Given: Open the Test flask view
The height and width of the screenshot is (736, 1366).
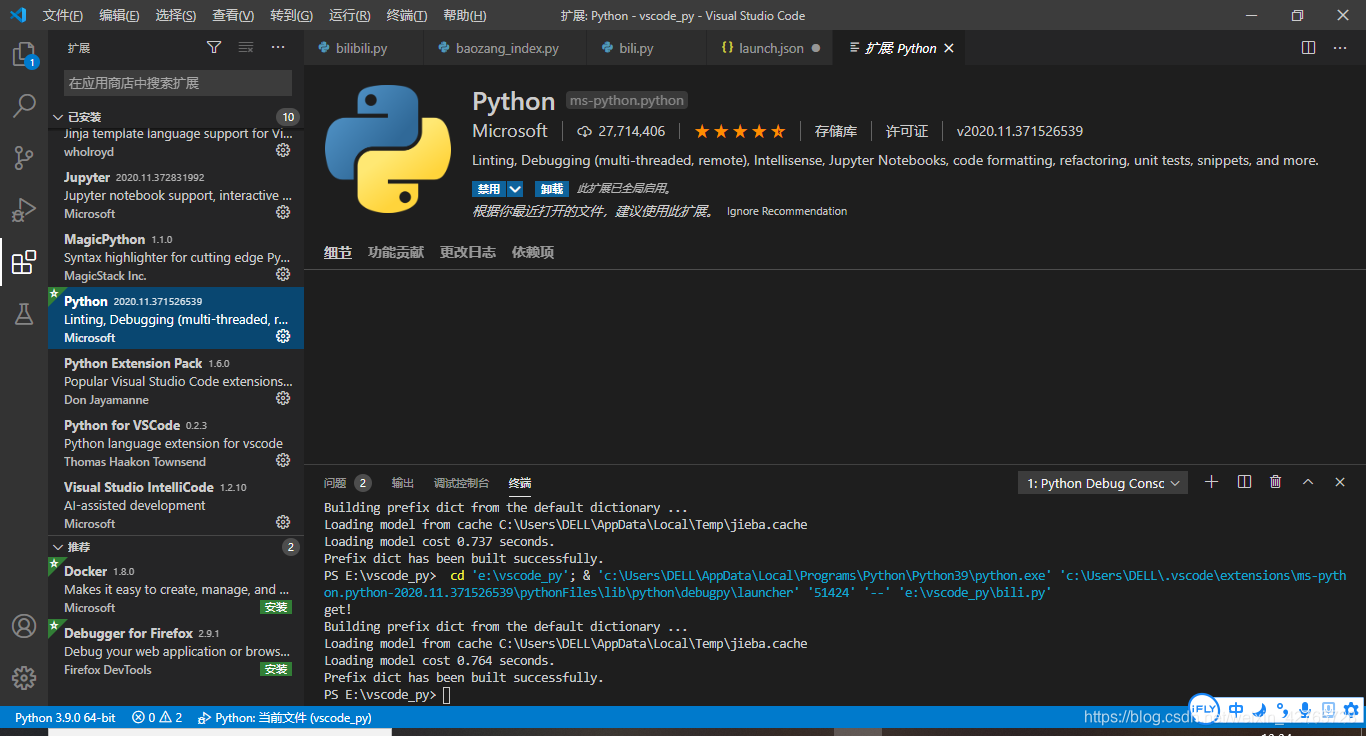Looking at the screenshot, I should click(24, 314).
